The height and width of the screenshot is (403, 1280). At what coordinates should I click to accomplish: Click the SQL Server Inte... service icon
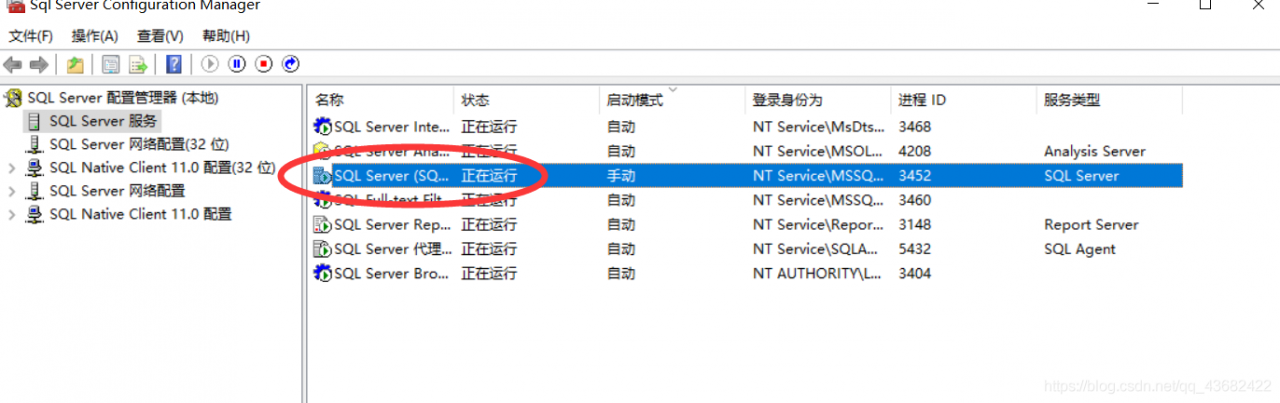323,127
